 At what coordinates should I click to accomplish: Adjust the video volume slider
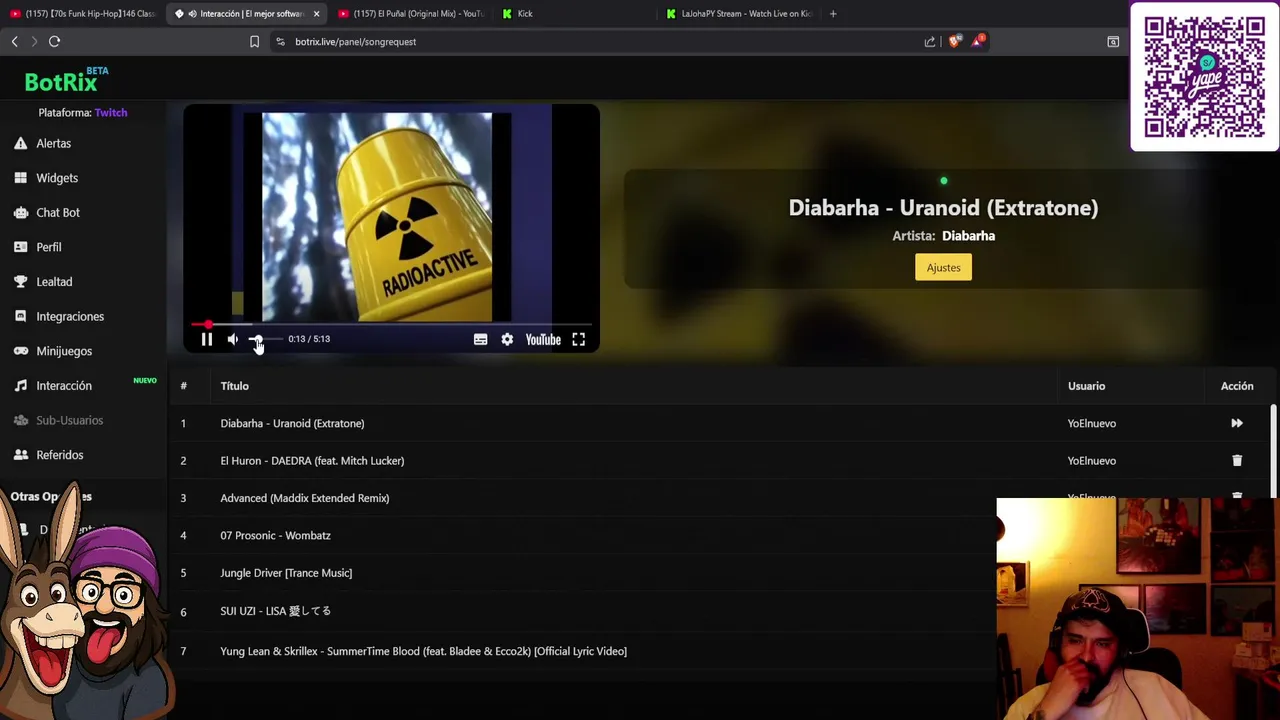[266, 340]
